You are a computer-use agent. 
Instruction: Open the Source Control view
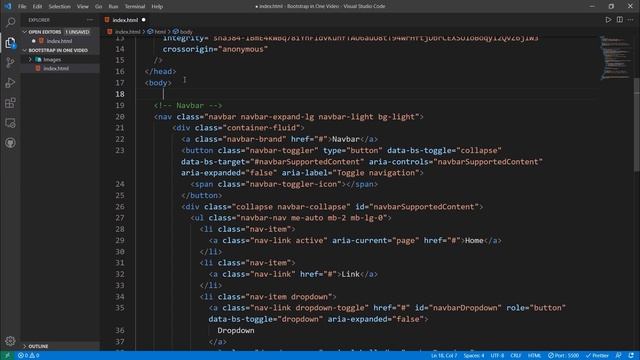(x=11, y=62)
